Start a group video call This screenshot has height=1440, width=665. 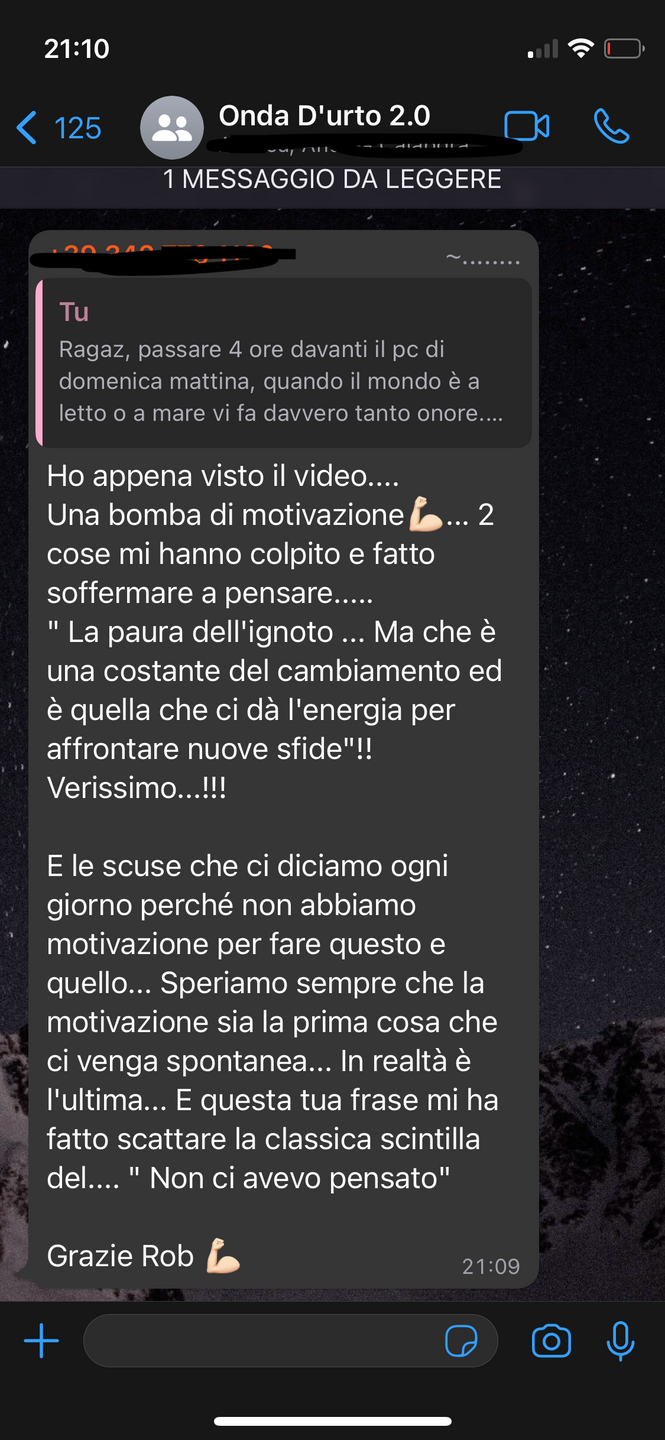527,126
